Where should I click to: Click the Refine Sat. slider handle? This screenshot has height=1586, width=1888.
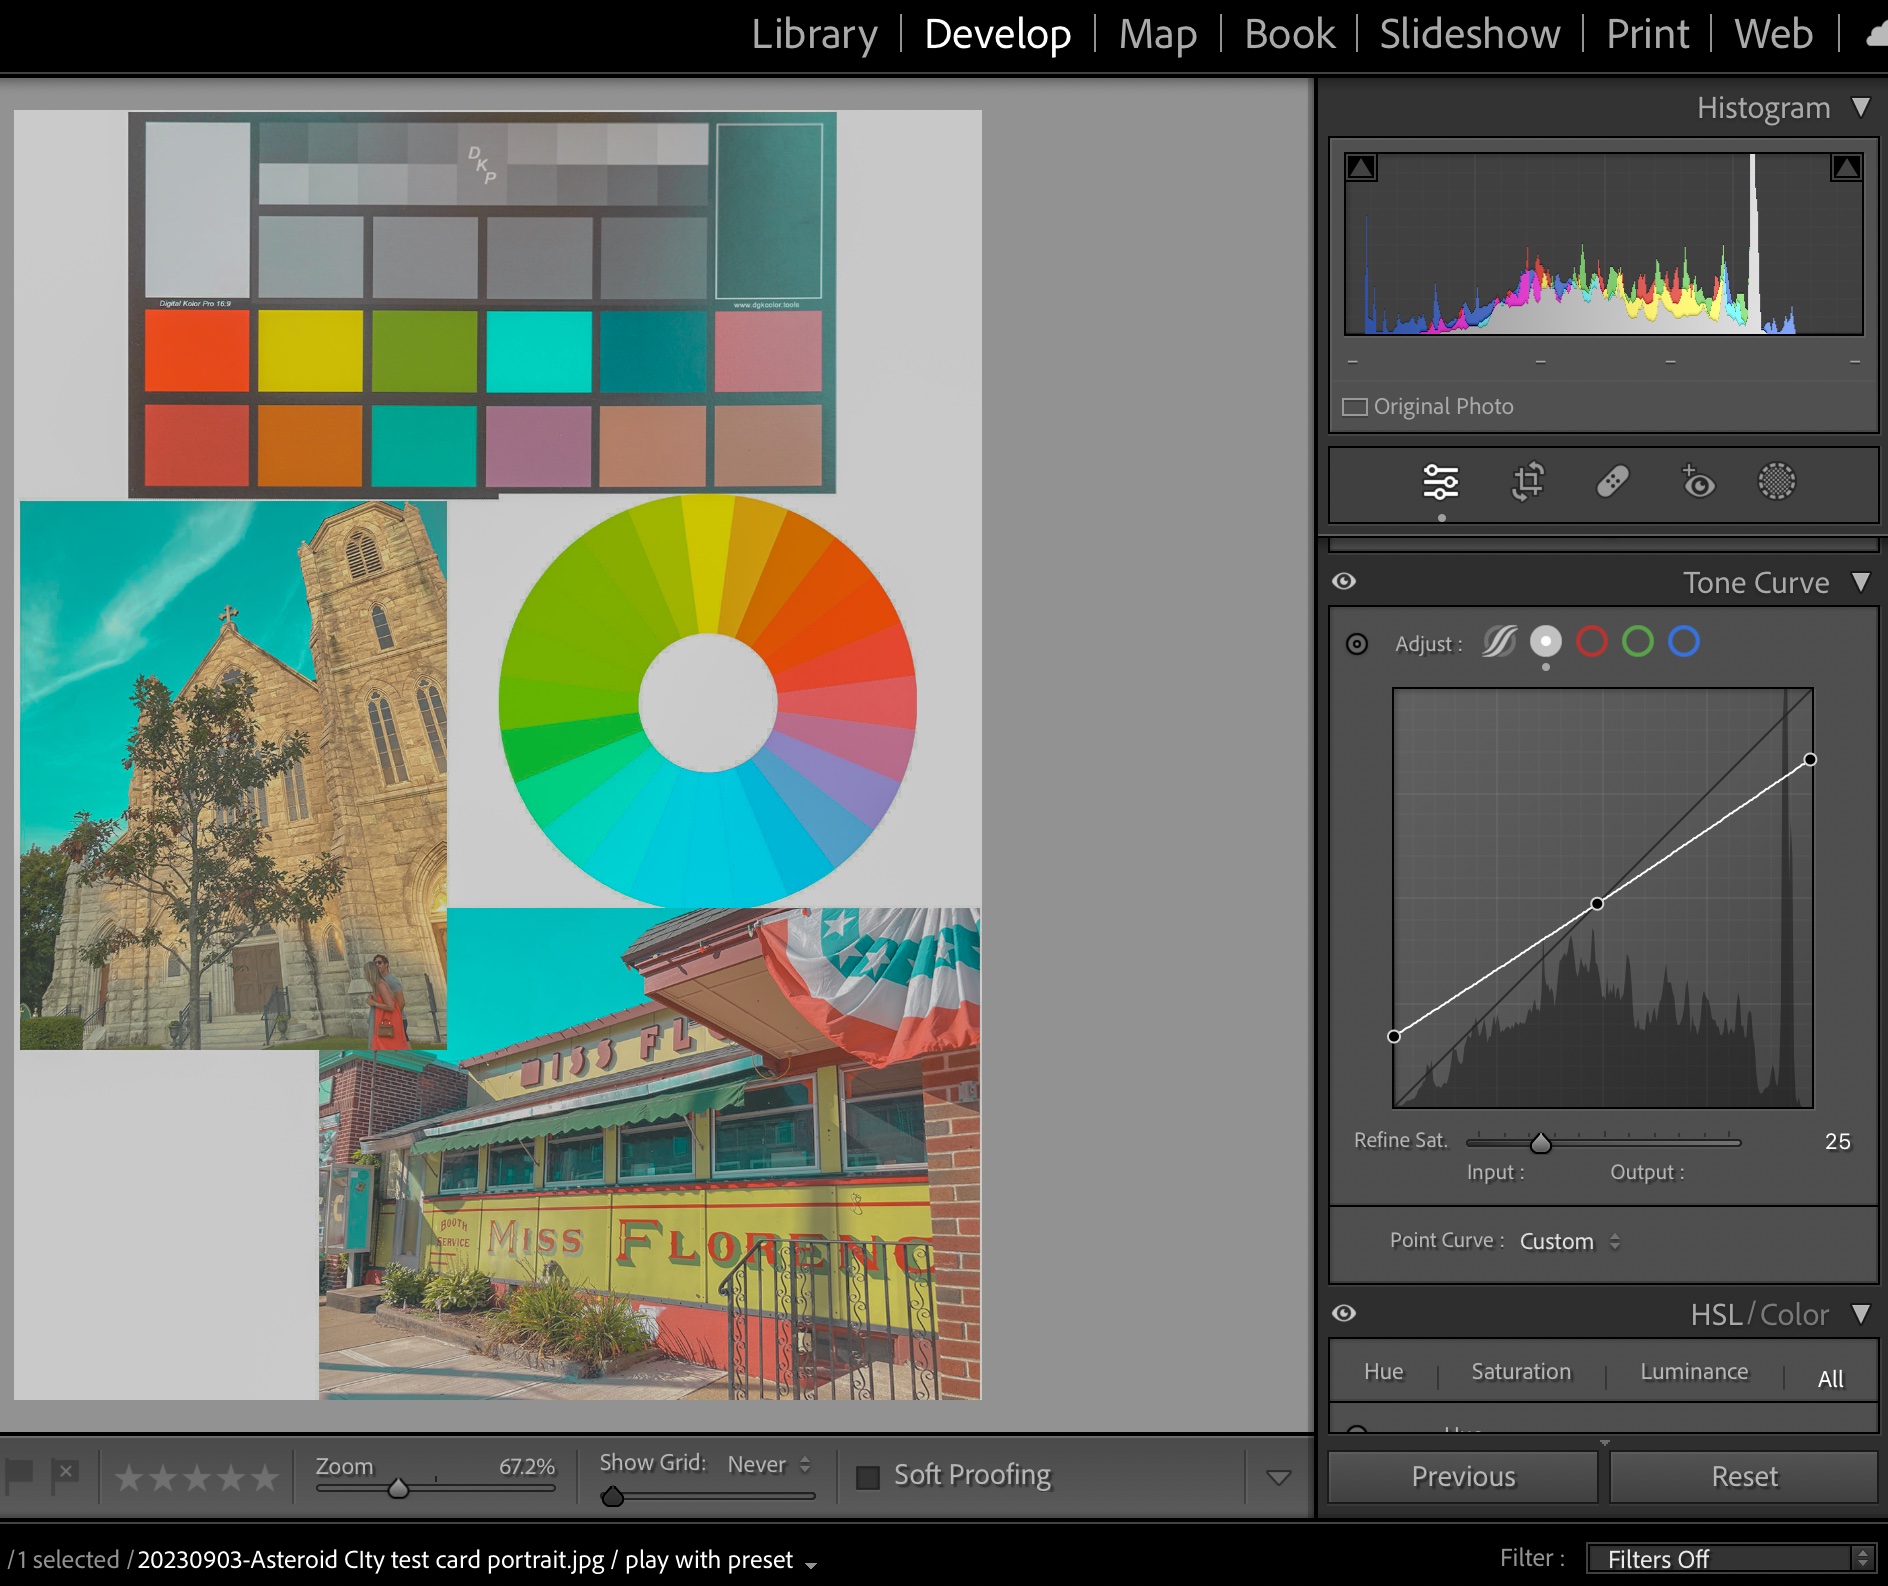[x=1541, y=1143]
